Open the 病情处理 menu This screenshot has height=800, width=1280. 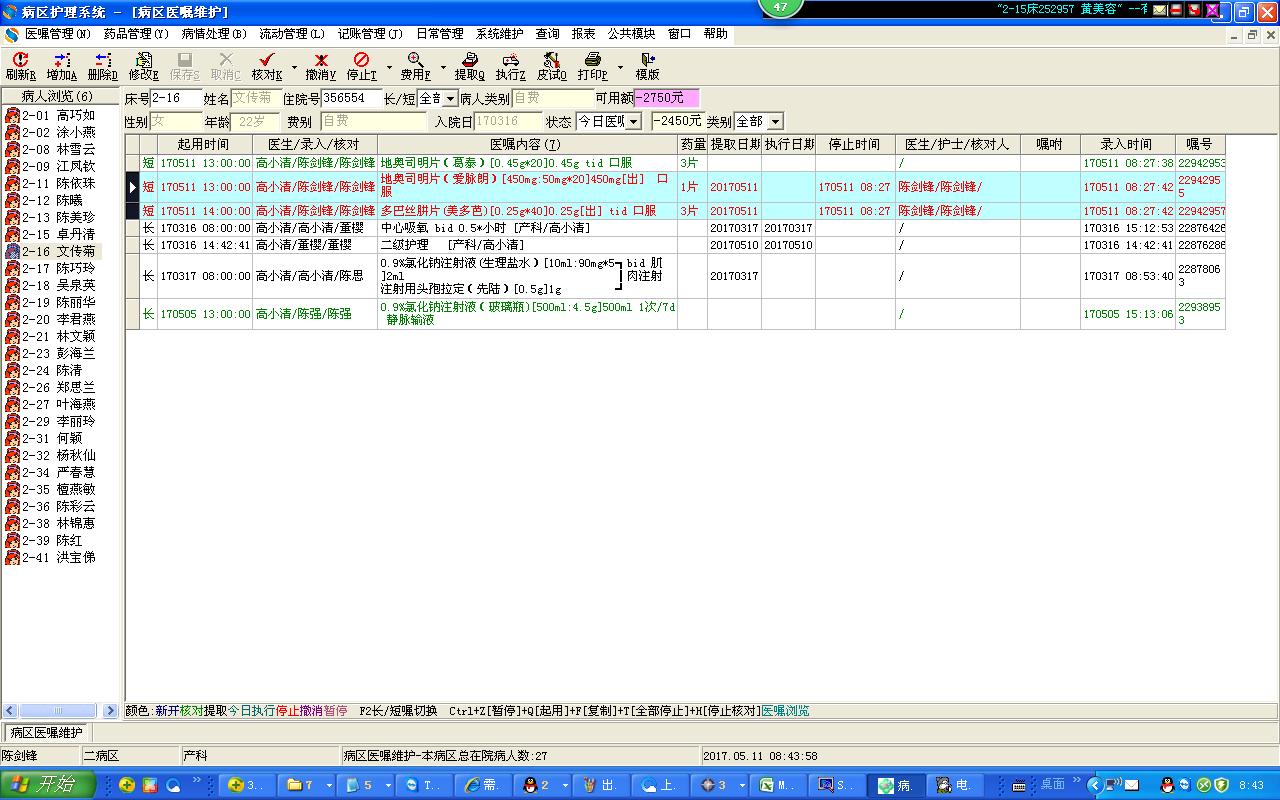click(214, 34)
